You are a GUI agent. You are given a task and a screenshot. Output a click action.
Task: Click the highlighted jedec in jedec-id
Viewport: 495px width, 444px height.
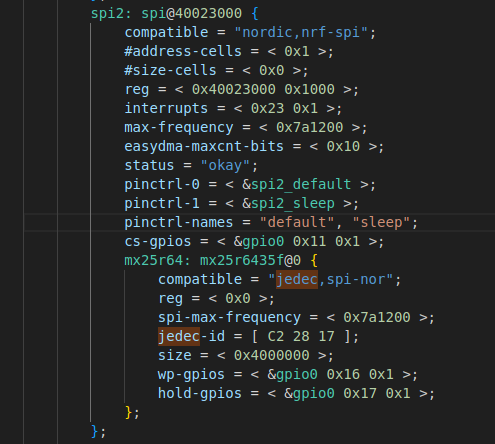[x=179, y=337]
